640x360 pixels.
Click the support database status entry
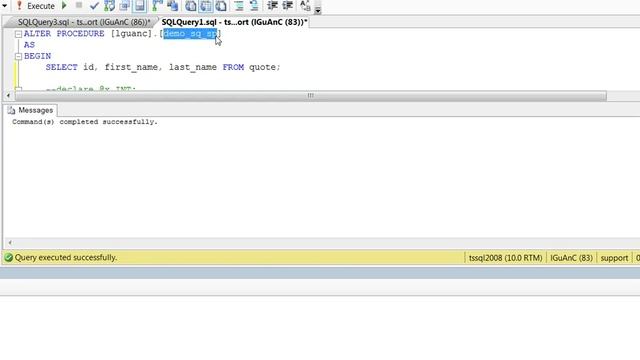(x=614, y=258)
